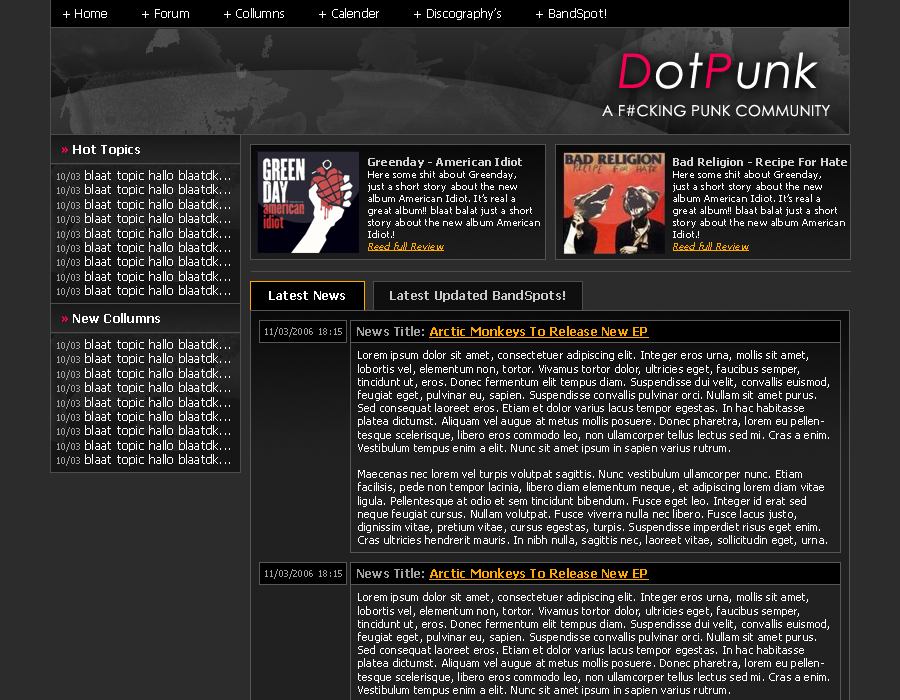This screenshot has width=900, height=700.
Task: Switch to Latest Updated BandSpots! tab
Action: [478, 295]
